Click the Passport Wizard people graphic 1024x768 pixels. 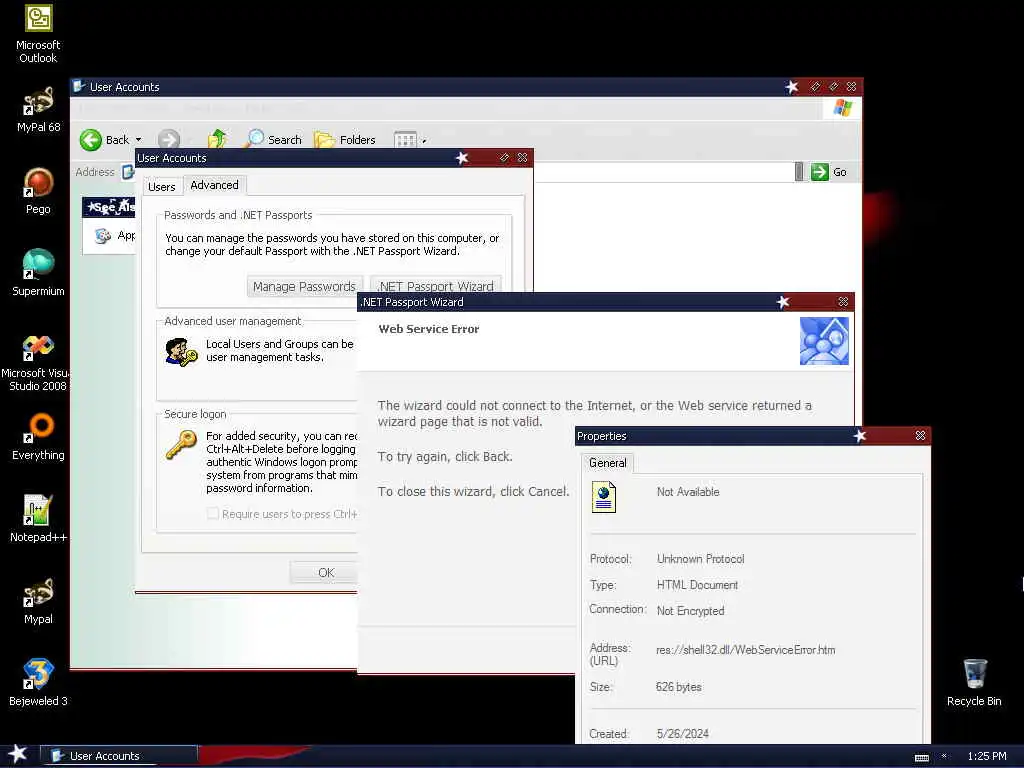pyautogui.click(x=824, y=341)
